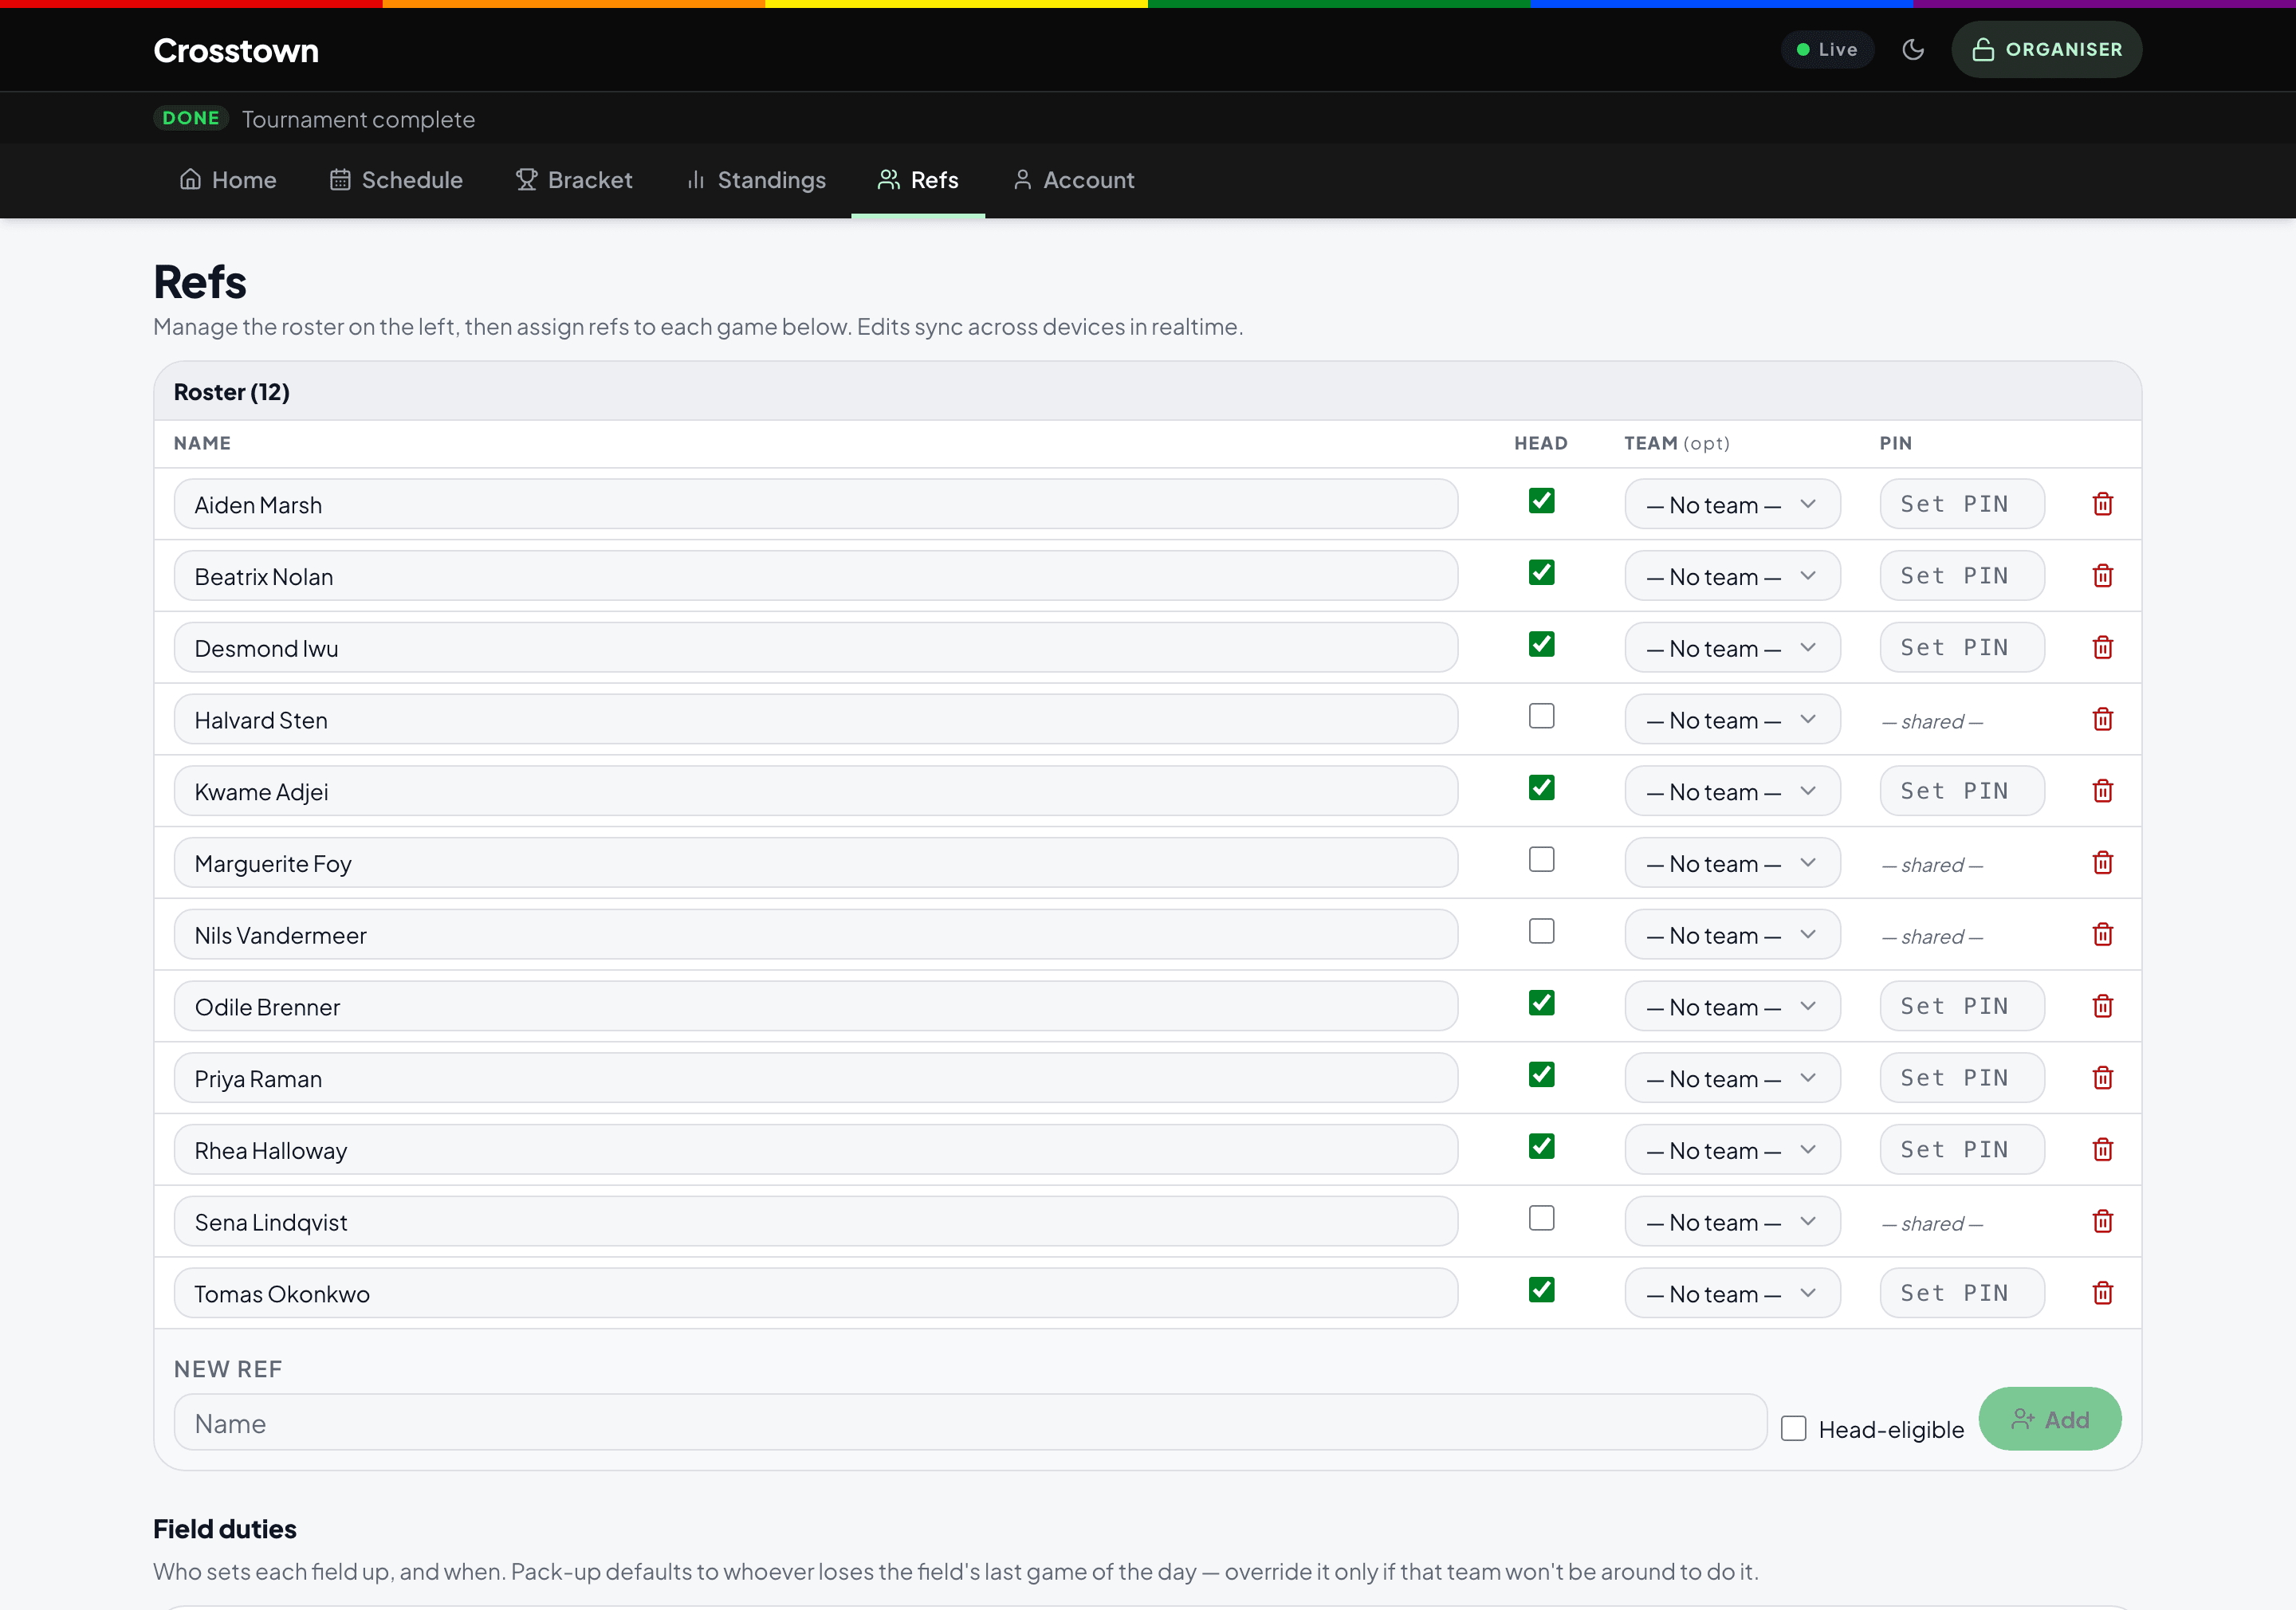Click the trash icon for Odile Brenner
Image resolution: width=2296 pixels, height=1610 pixels.
pos(2102,1006)
